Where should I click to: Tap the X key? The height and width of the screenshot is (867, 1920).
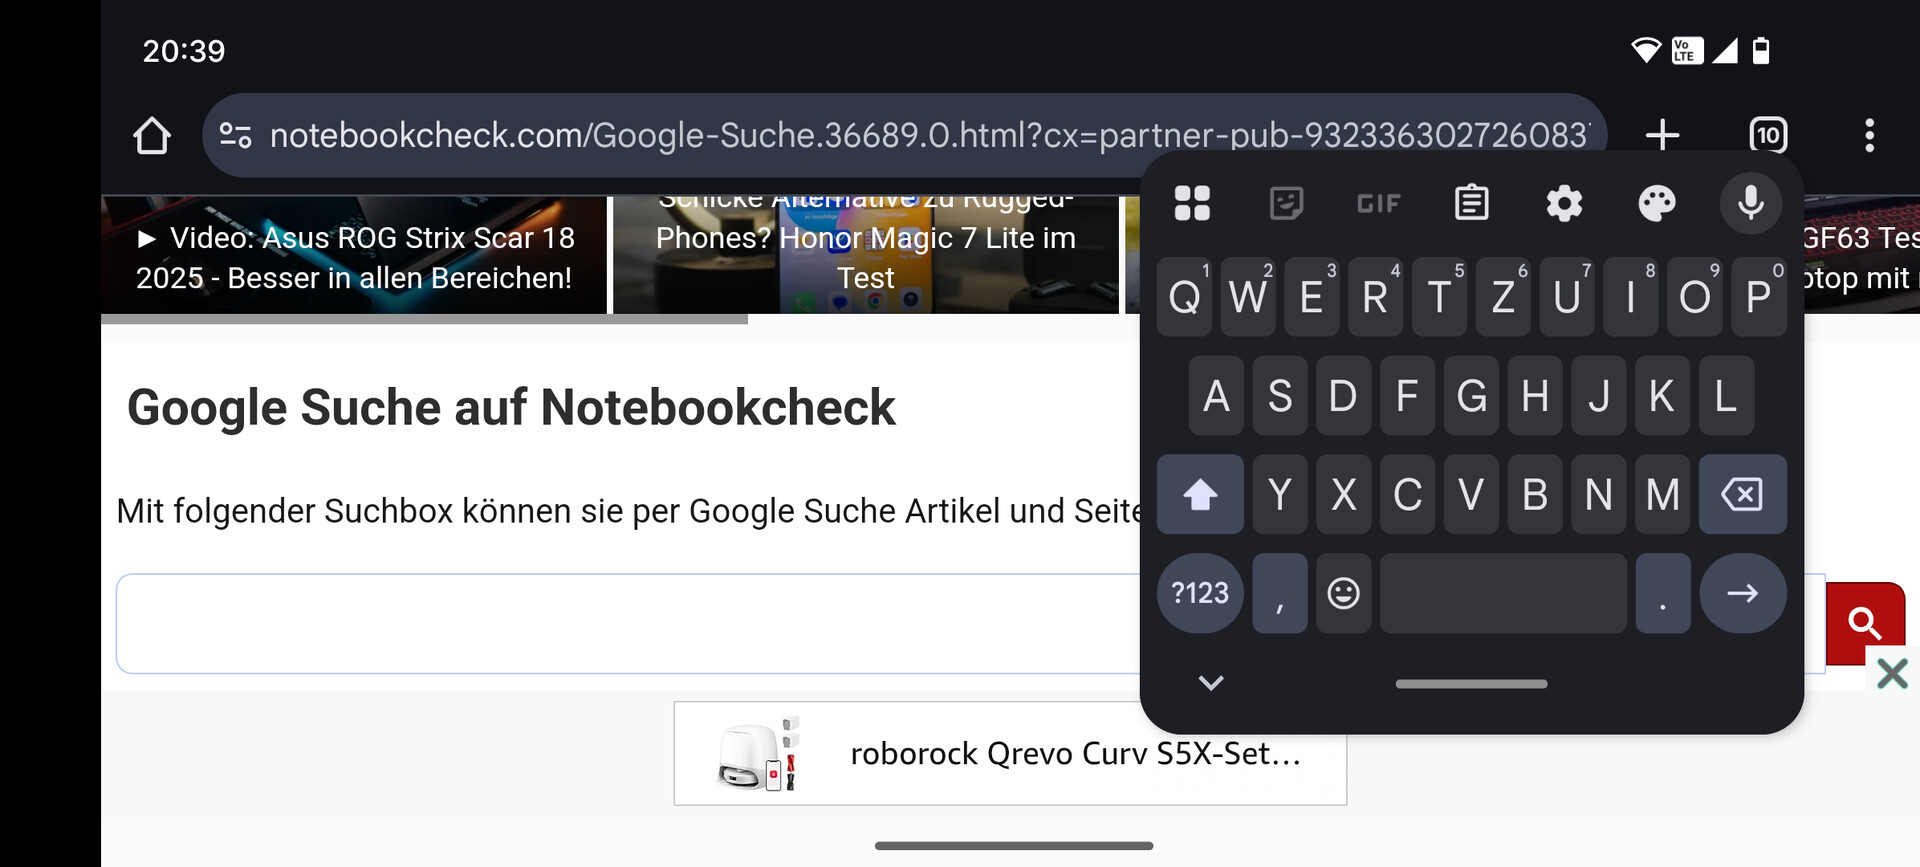tap(1343, 494)
